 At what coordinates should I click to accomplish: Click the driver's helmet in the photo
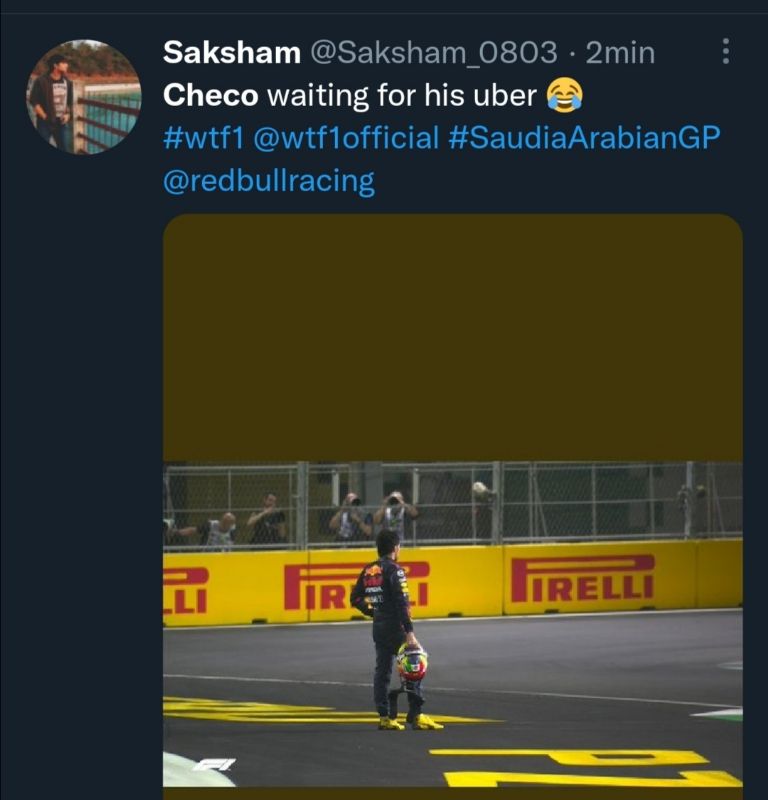point(411,661)
